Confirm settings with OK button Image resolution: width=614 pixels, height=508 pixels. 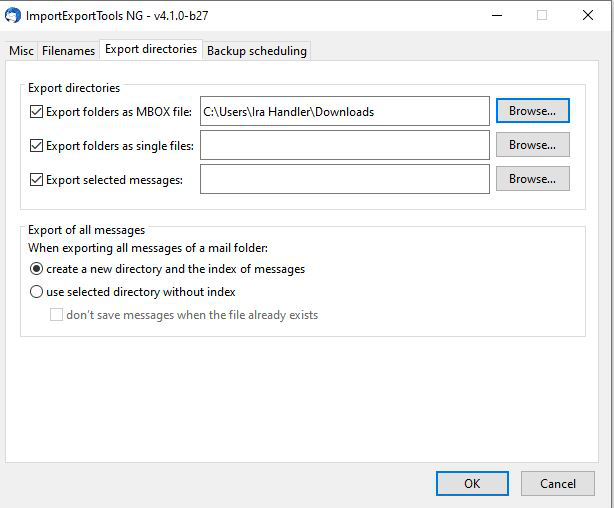[x=472, y=484]
